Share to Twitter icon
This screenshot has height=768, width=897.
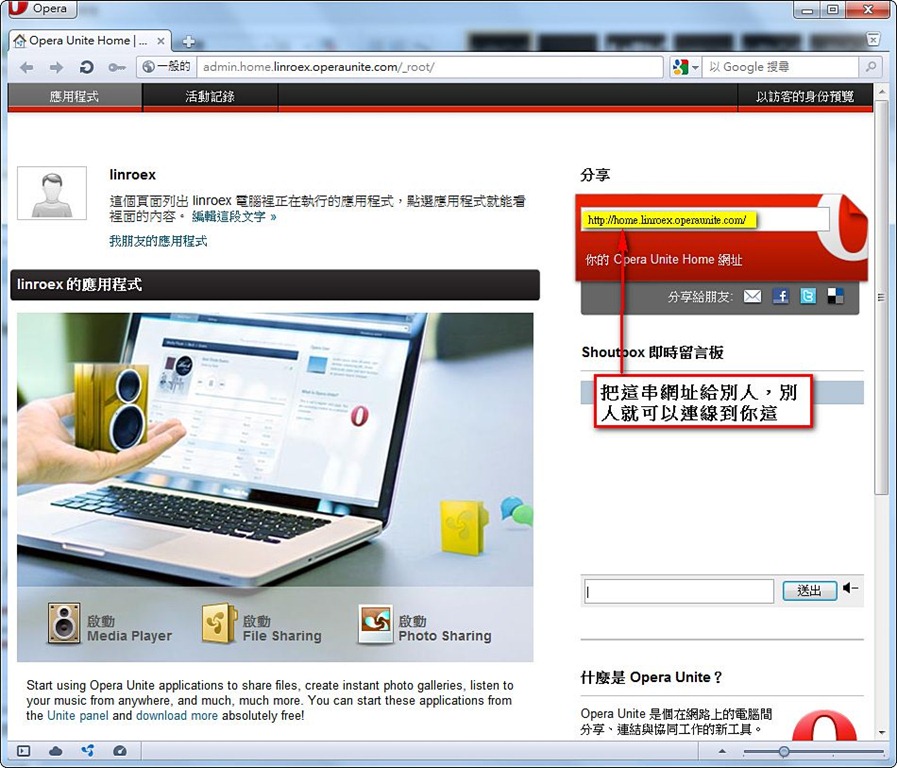tap(808, 296)
